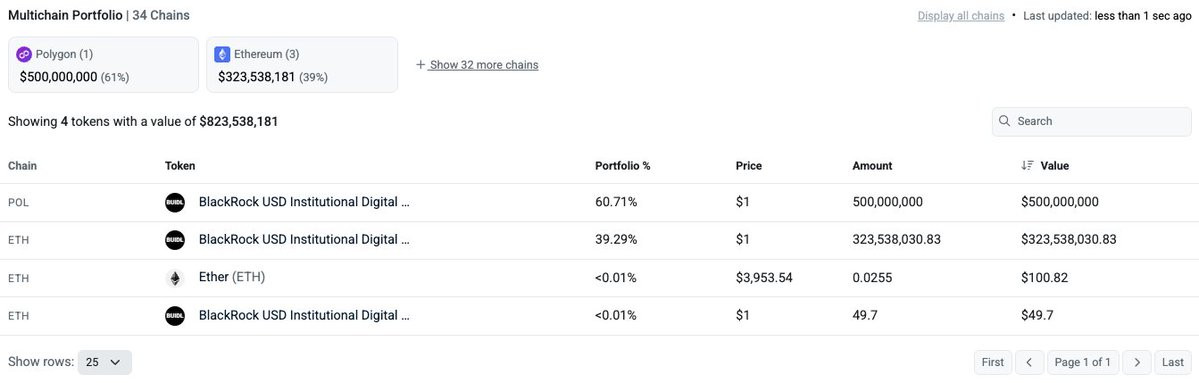Click the Ethereum chain logo icon
This screenshot has width=1199, height=383.
[x=223, y=54]
